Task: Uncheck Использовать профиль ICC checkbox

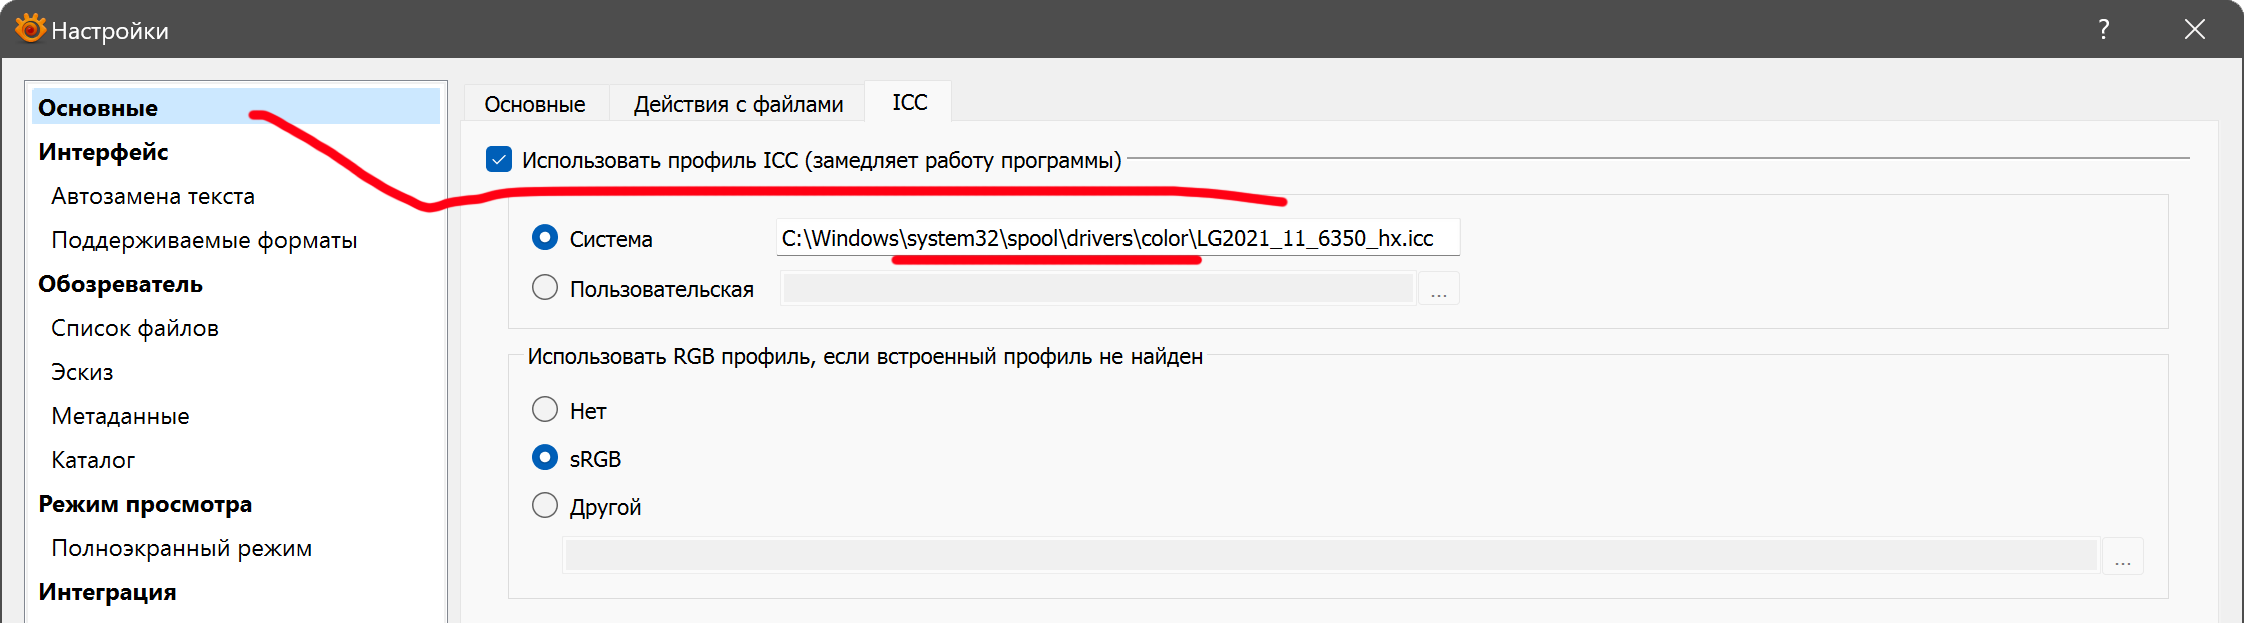Action: click(499, 160)
